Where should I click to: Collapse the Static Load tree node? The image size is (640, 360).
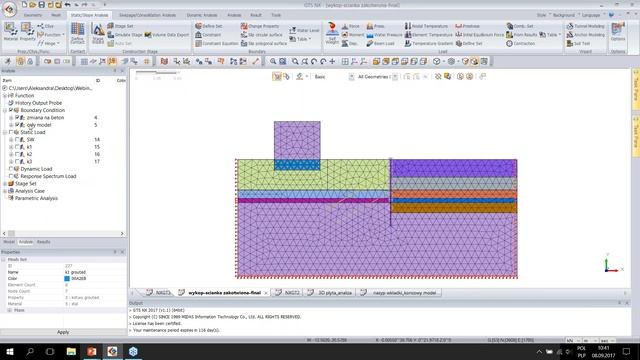point(5,132)
